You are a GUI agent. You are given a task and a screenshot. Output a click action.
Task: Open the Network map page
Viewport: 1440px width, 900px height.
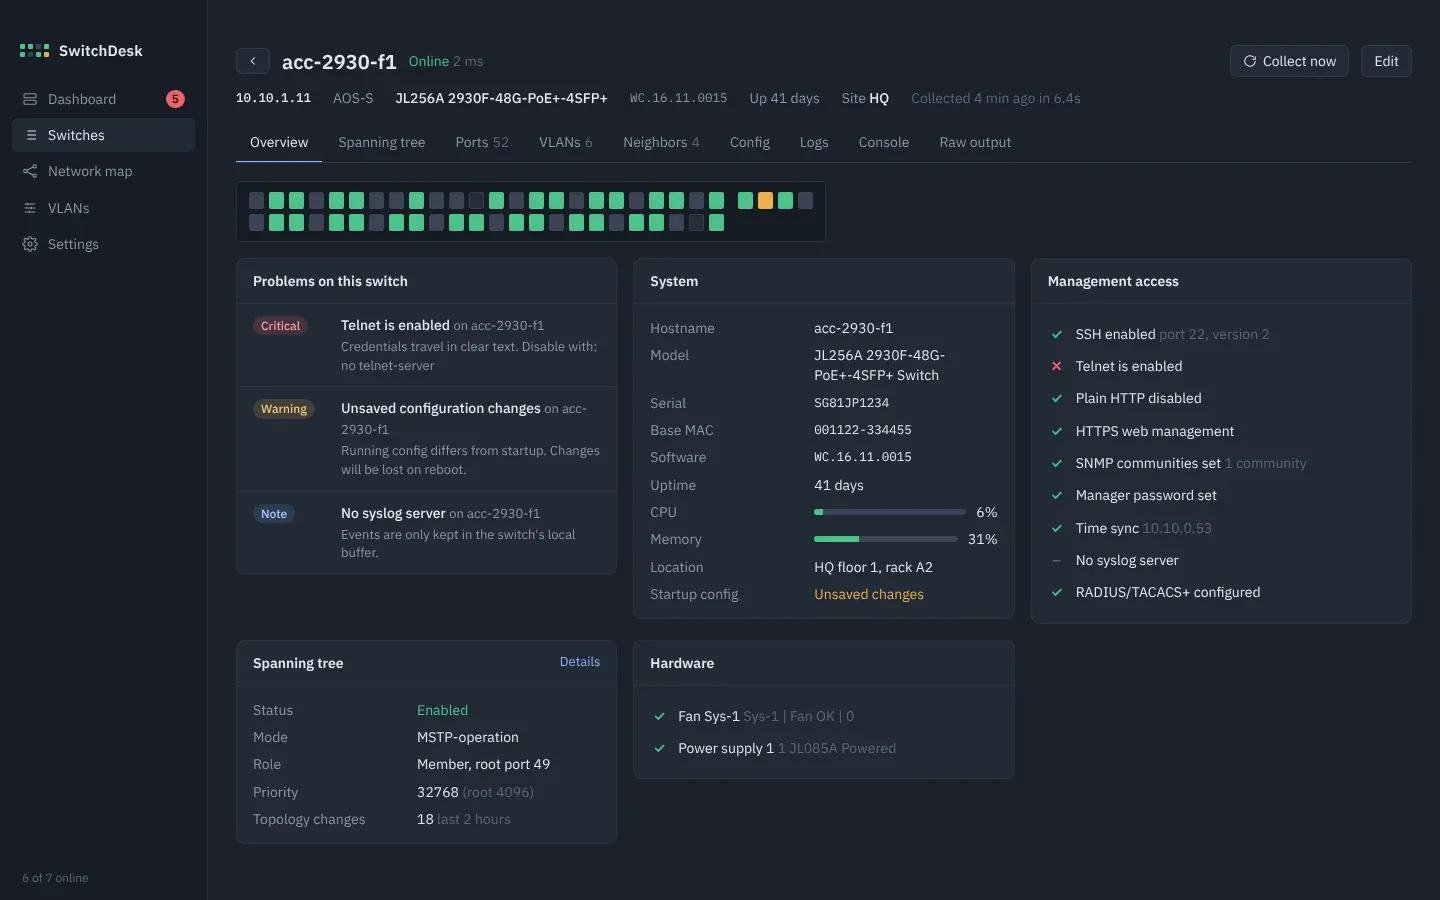tap(103, 171)
